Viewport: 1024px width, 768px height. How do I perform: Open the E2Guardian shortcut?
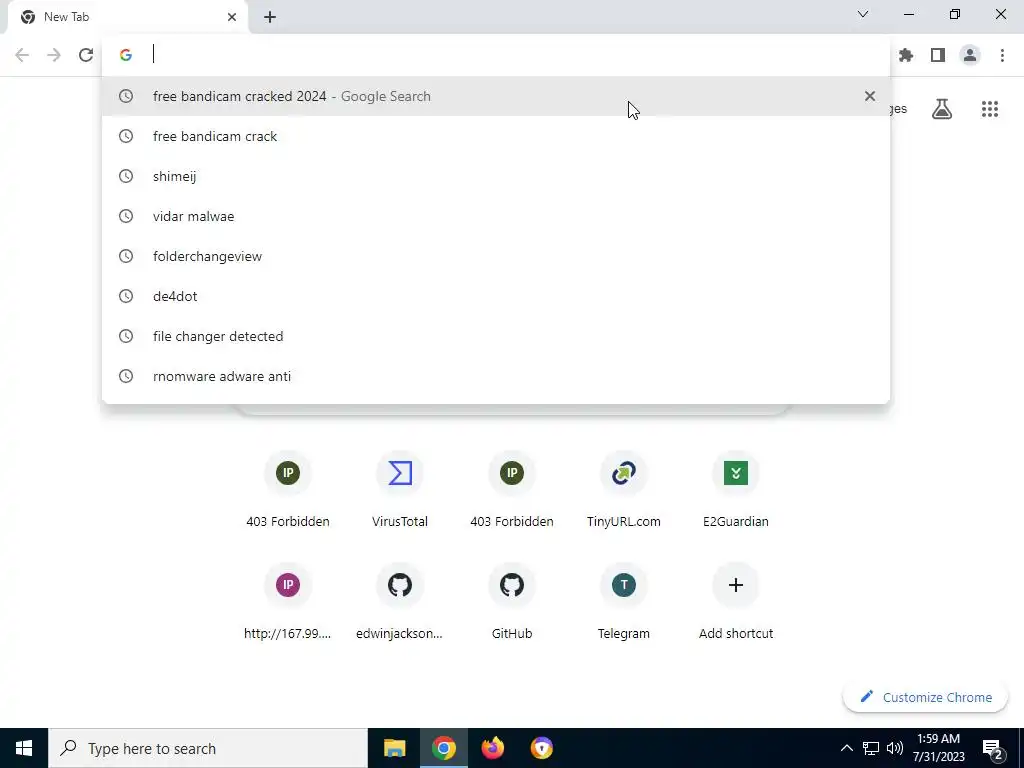click(735, 490)
